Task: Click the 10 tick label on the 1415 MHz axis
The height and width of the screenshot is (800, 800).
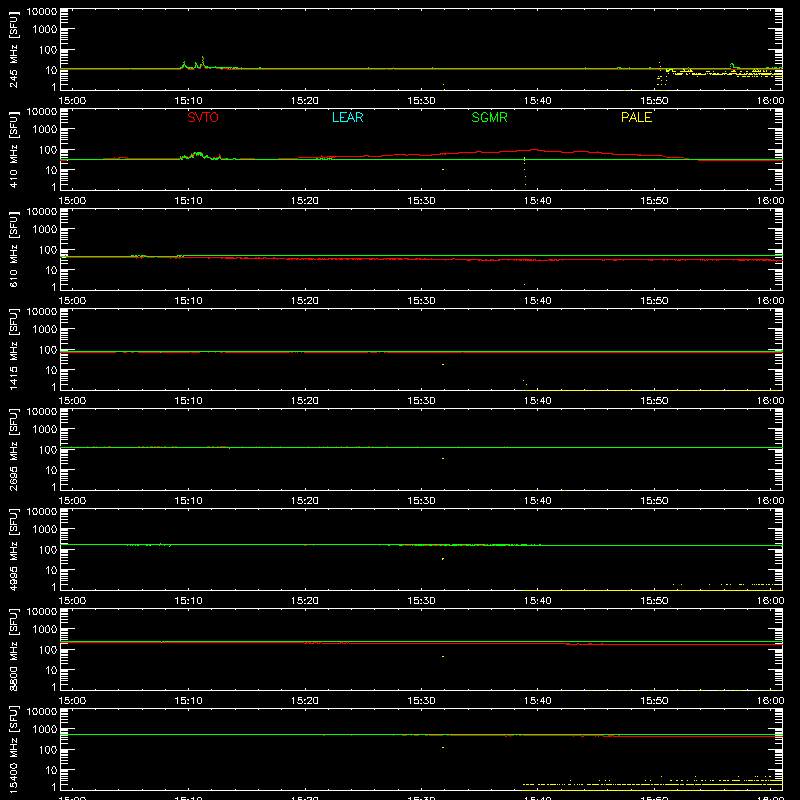Action: click(x=51, y=370)
